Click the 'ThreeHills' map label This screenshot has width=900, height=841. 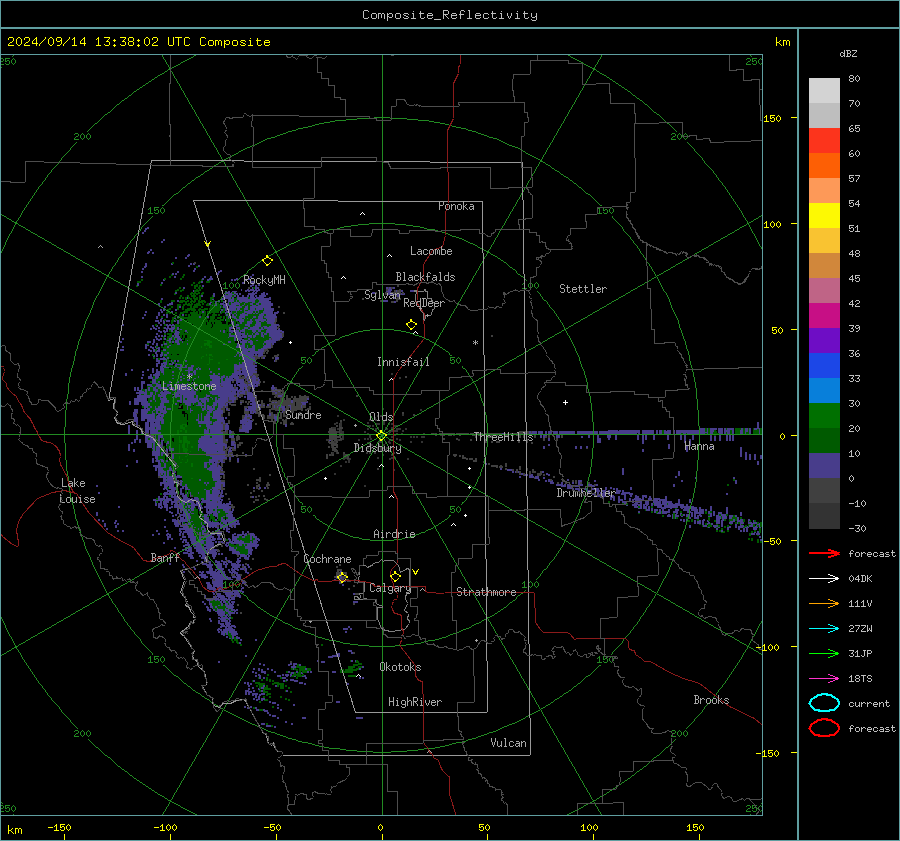(x=503, y=437)
